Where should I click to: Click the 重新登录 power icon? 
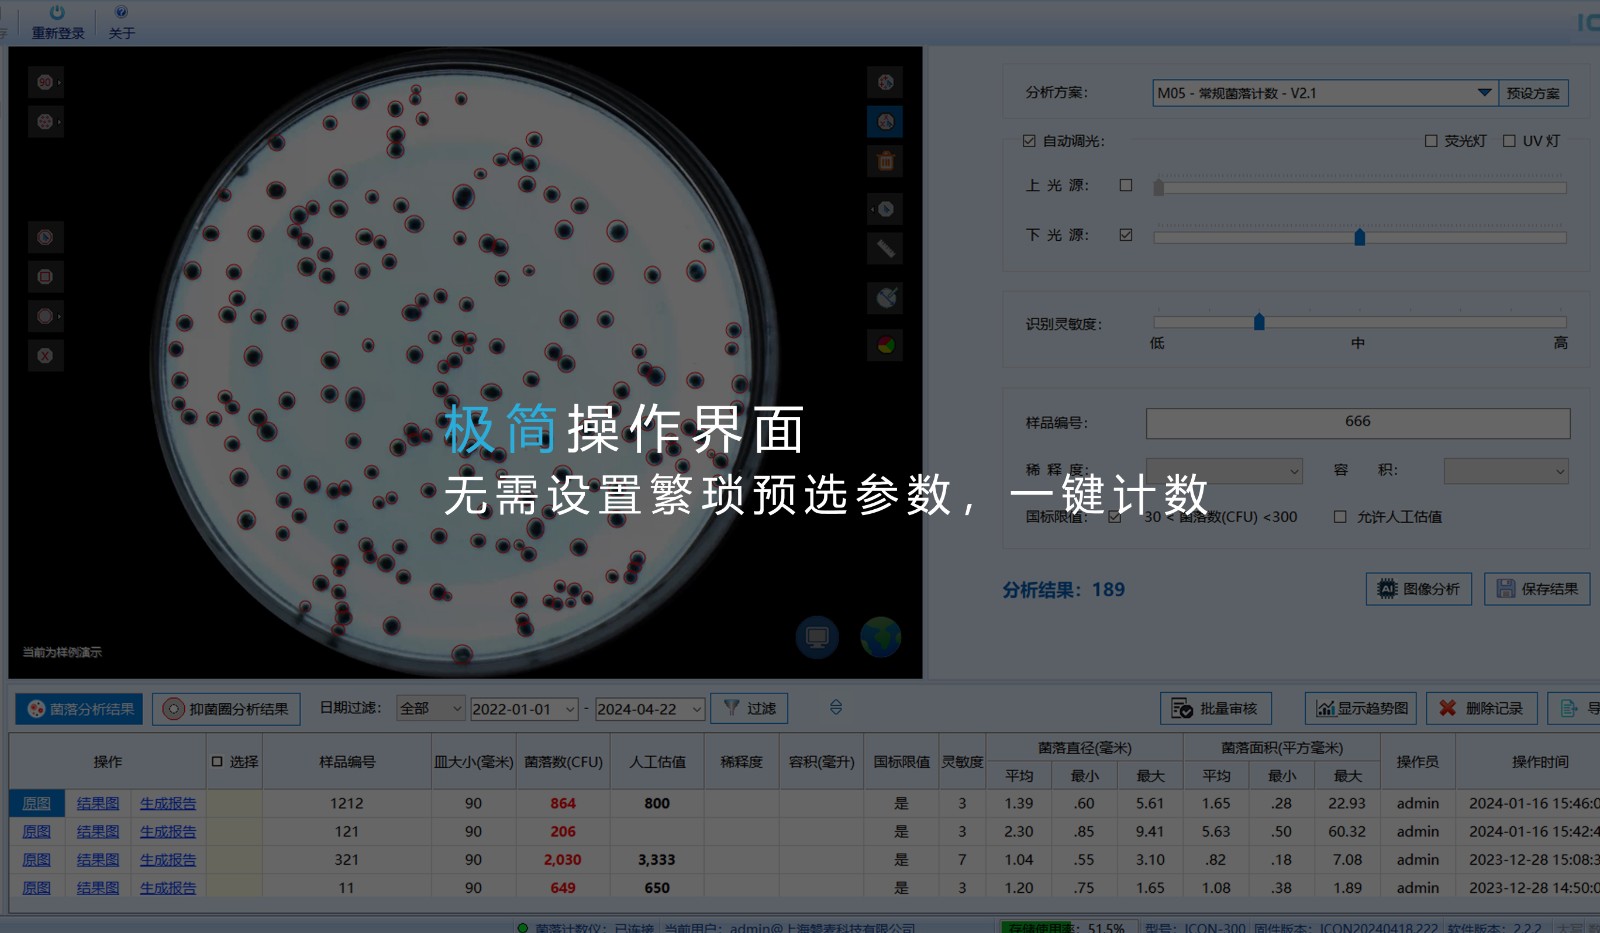coord(57,13)
